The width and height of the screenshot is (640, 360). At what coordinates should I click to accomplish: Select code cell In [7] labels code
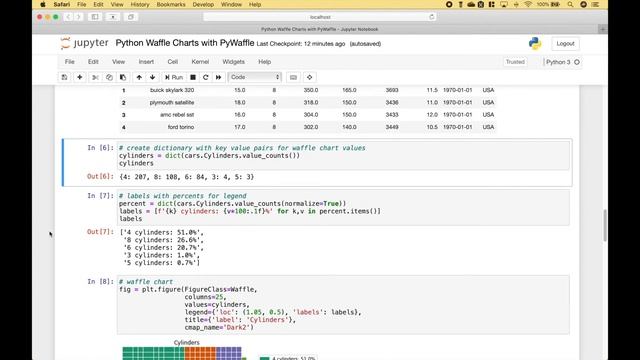(x=343, y=207)
